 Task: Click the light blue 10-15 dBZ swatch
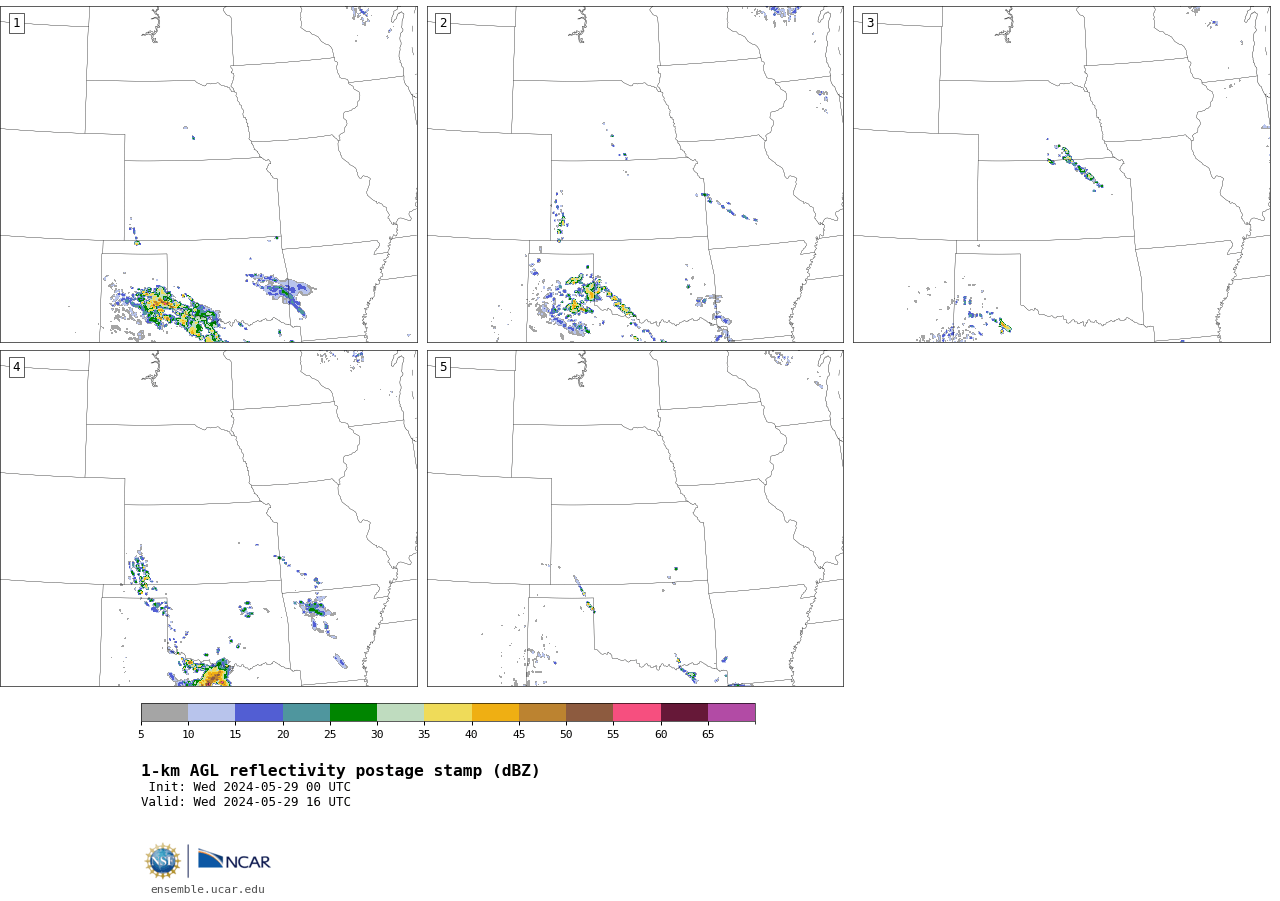pos(211,712)
